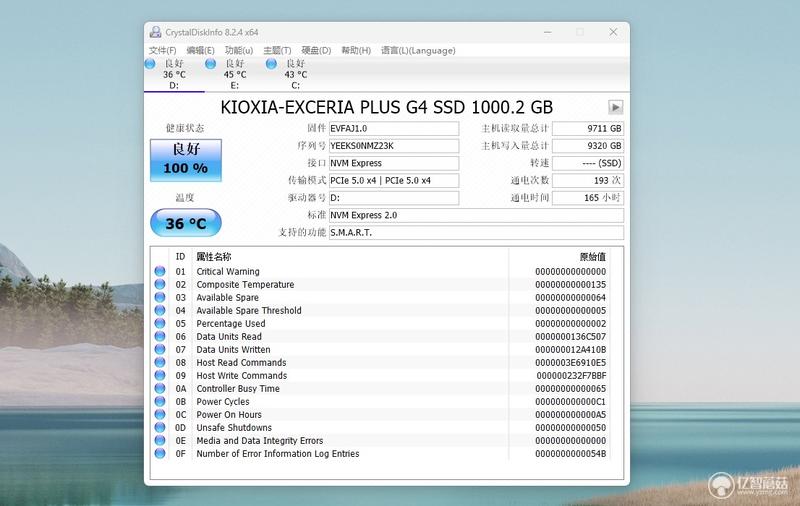Click the status orb for Power Cycles

click(160, 401)
